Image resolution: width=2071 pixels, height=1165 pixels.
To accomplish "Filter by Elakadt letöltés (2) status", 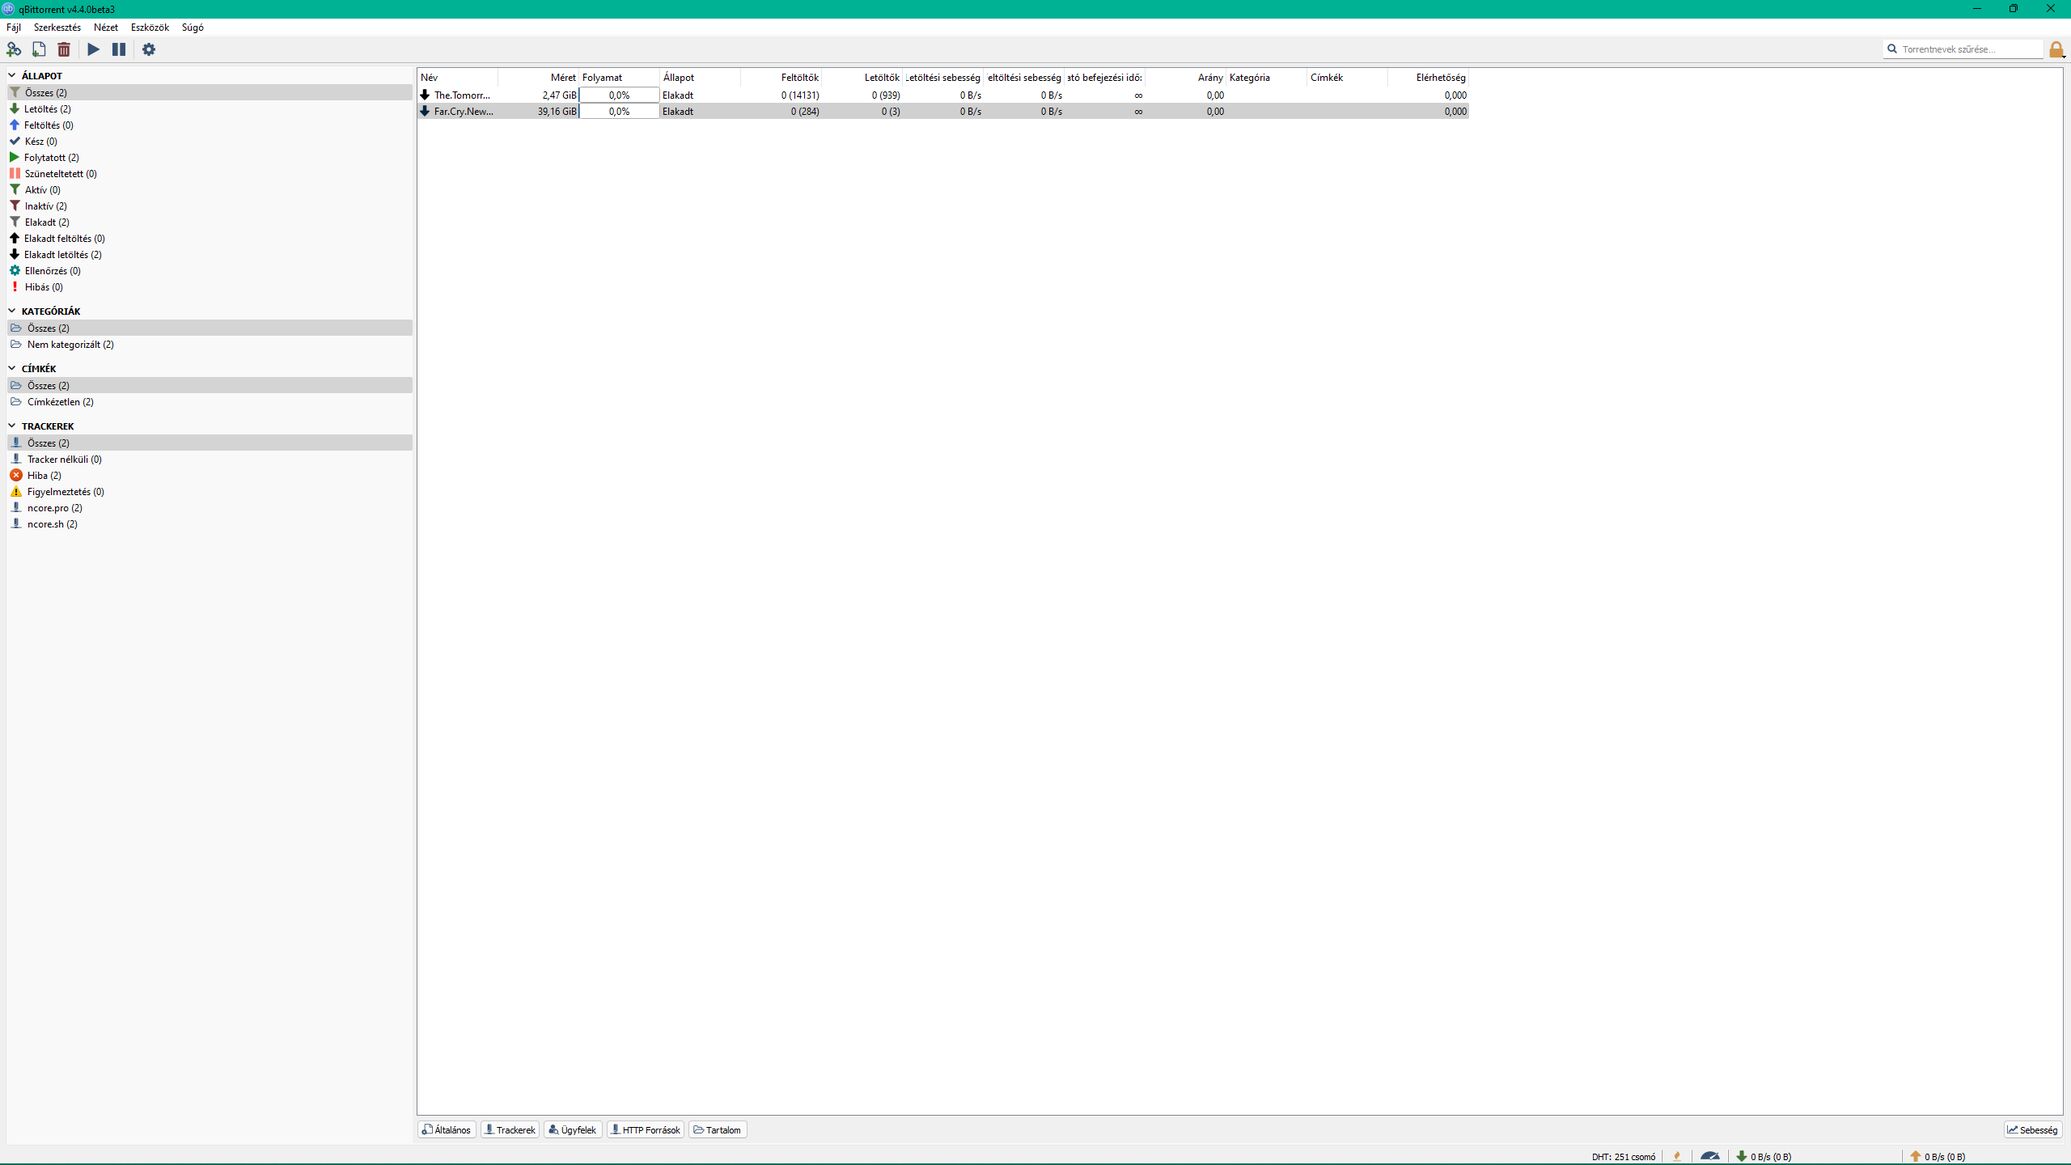I will tap(62, 255).
